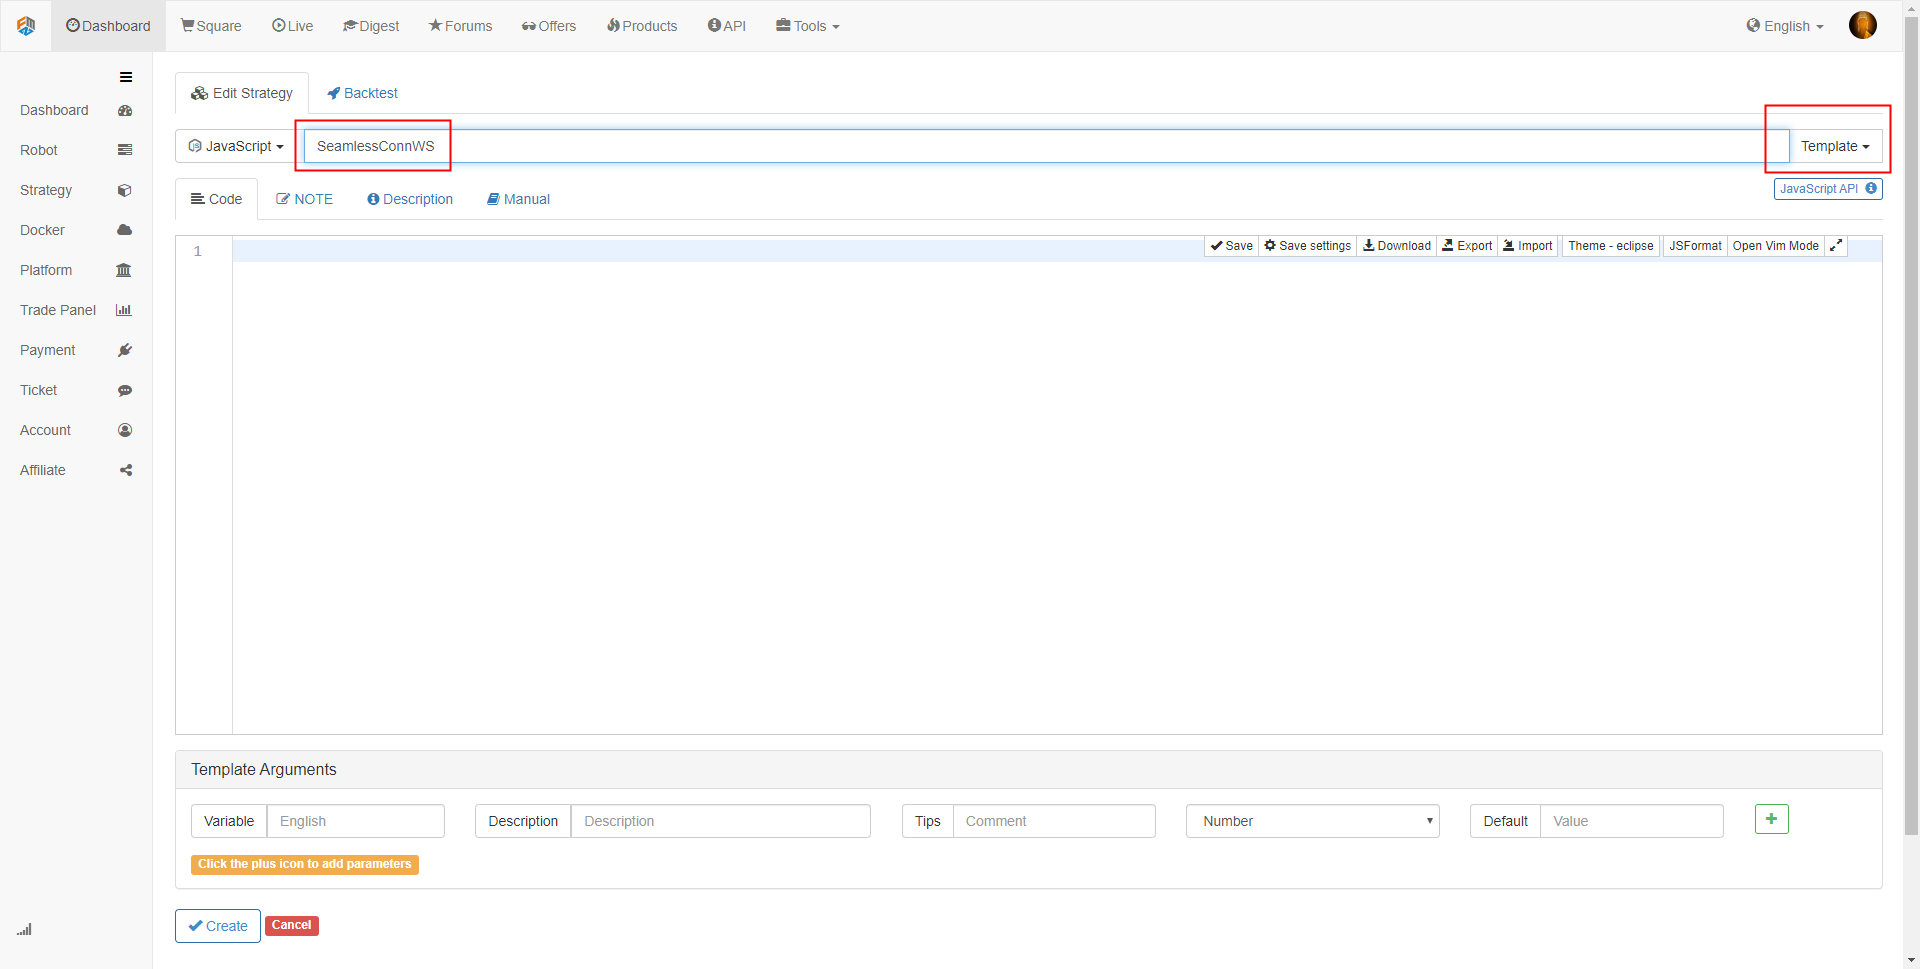Toggle Open Vim Mode
1920x969 pixels.
[x=1776, y=246]
